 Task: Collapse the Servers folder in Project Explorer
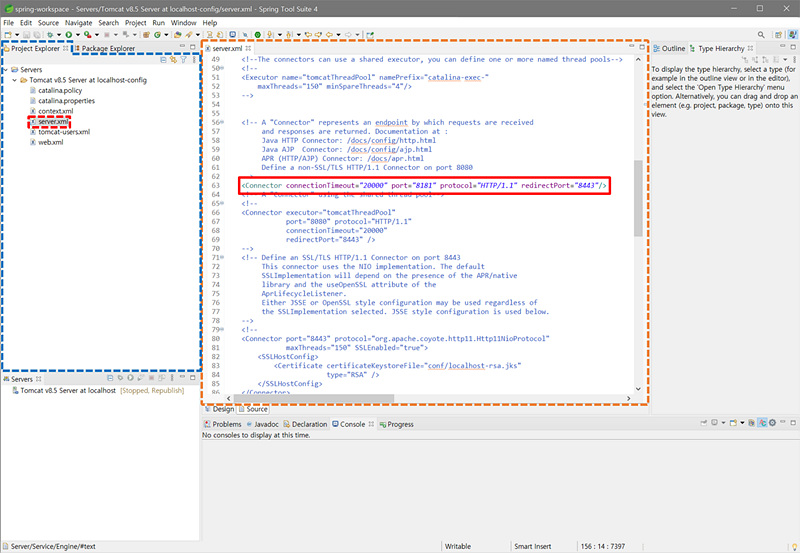click(5, 69)
